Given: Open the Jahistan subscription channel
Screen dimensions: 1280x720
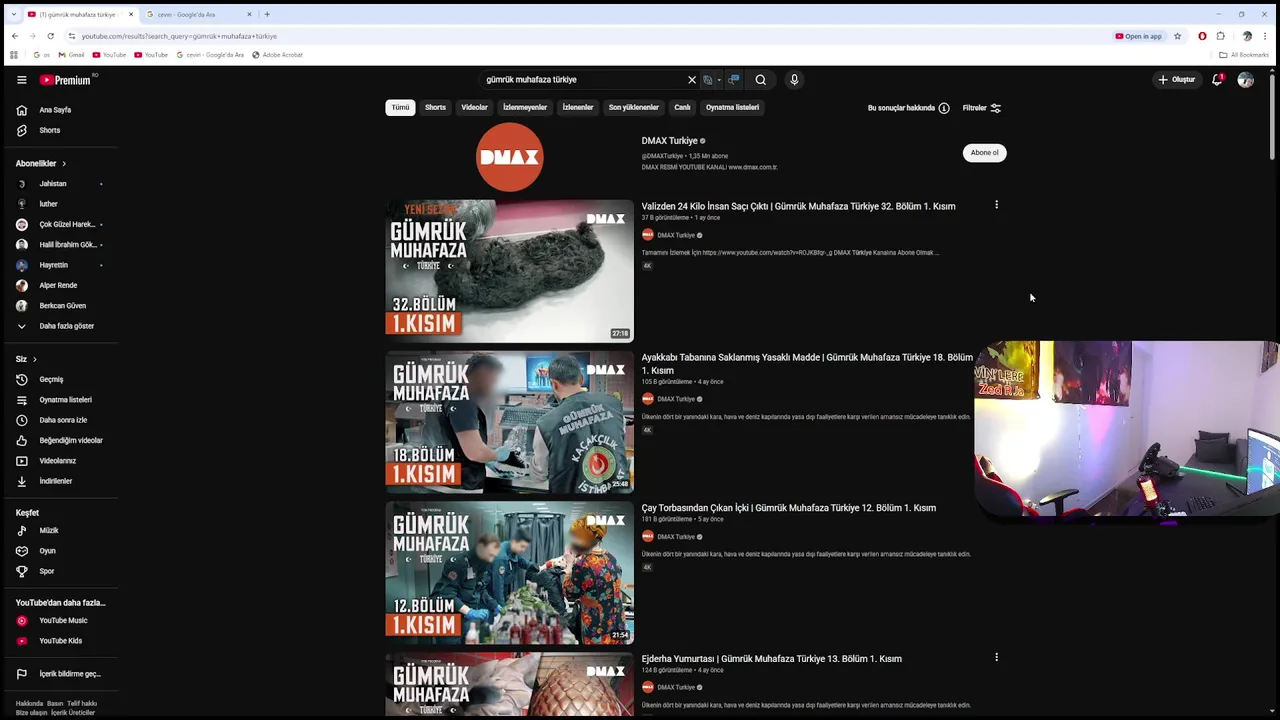Looking at the screenshot, I should point(53,184).
